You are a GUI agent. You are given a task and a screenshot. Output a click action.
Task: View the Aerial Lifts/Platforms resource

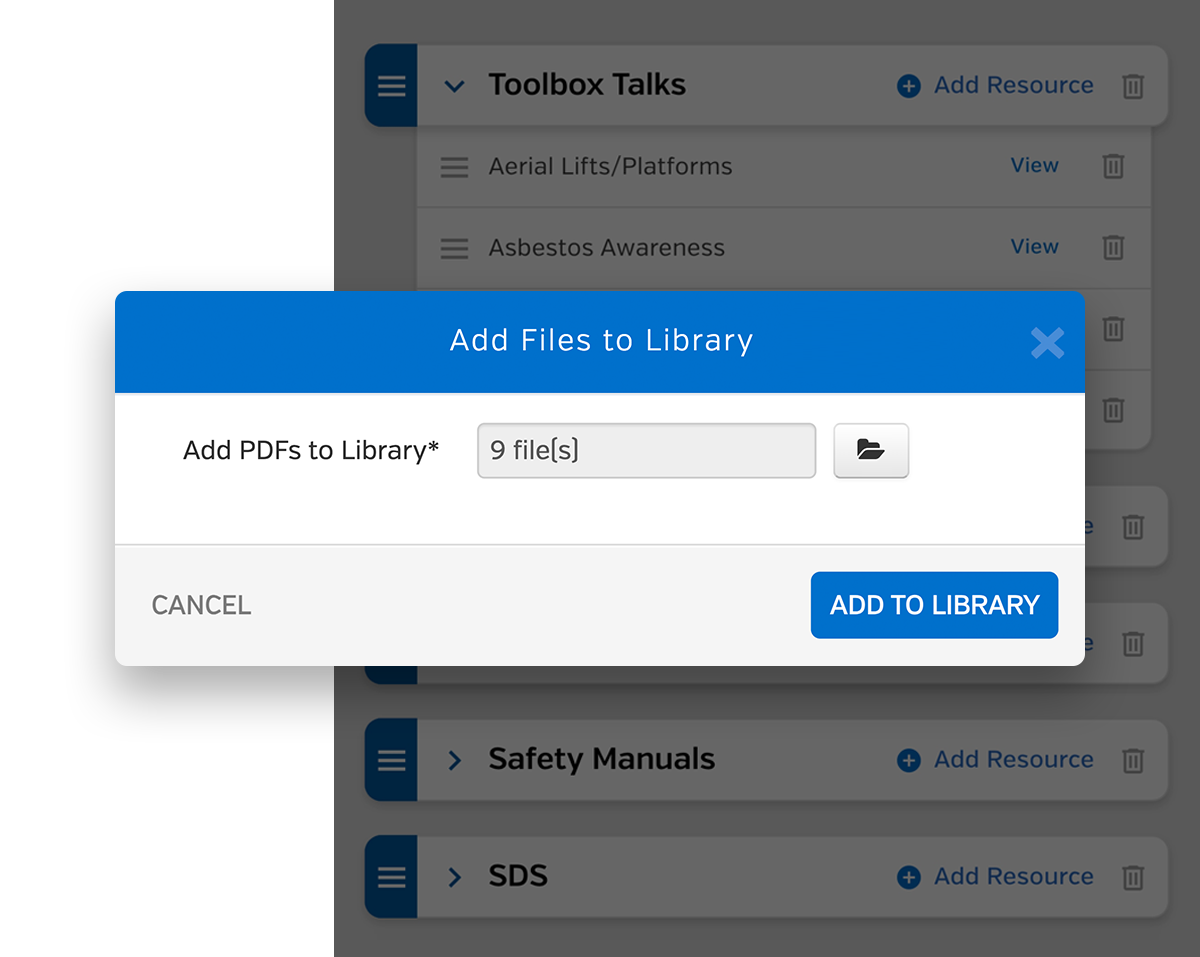pyautogui.click(x=1034, y=166)
